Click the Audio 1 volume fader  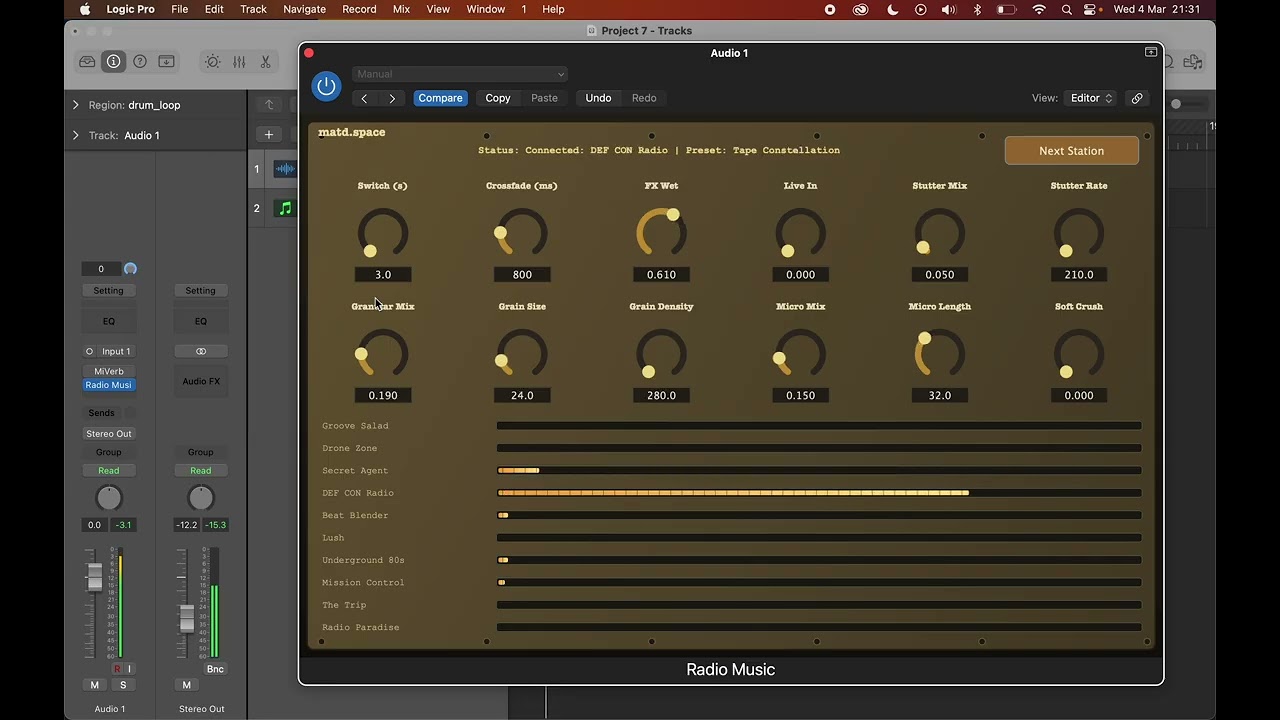pos(94,576)
